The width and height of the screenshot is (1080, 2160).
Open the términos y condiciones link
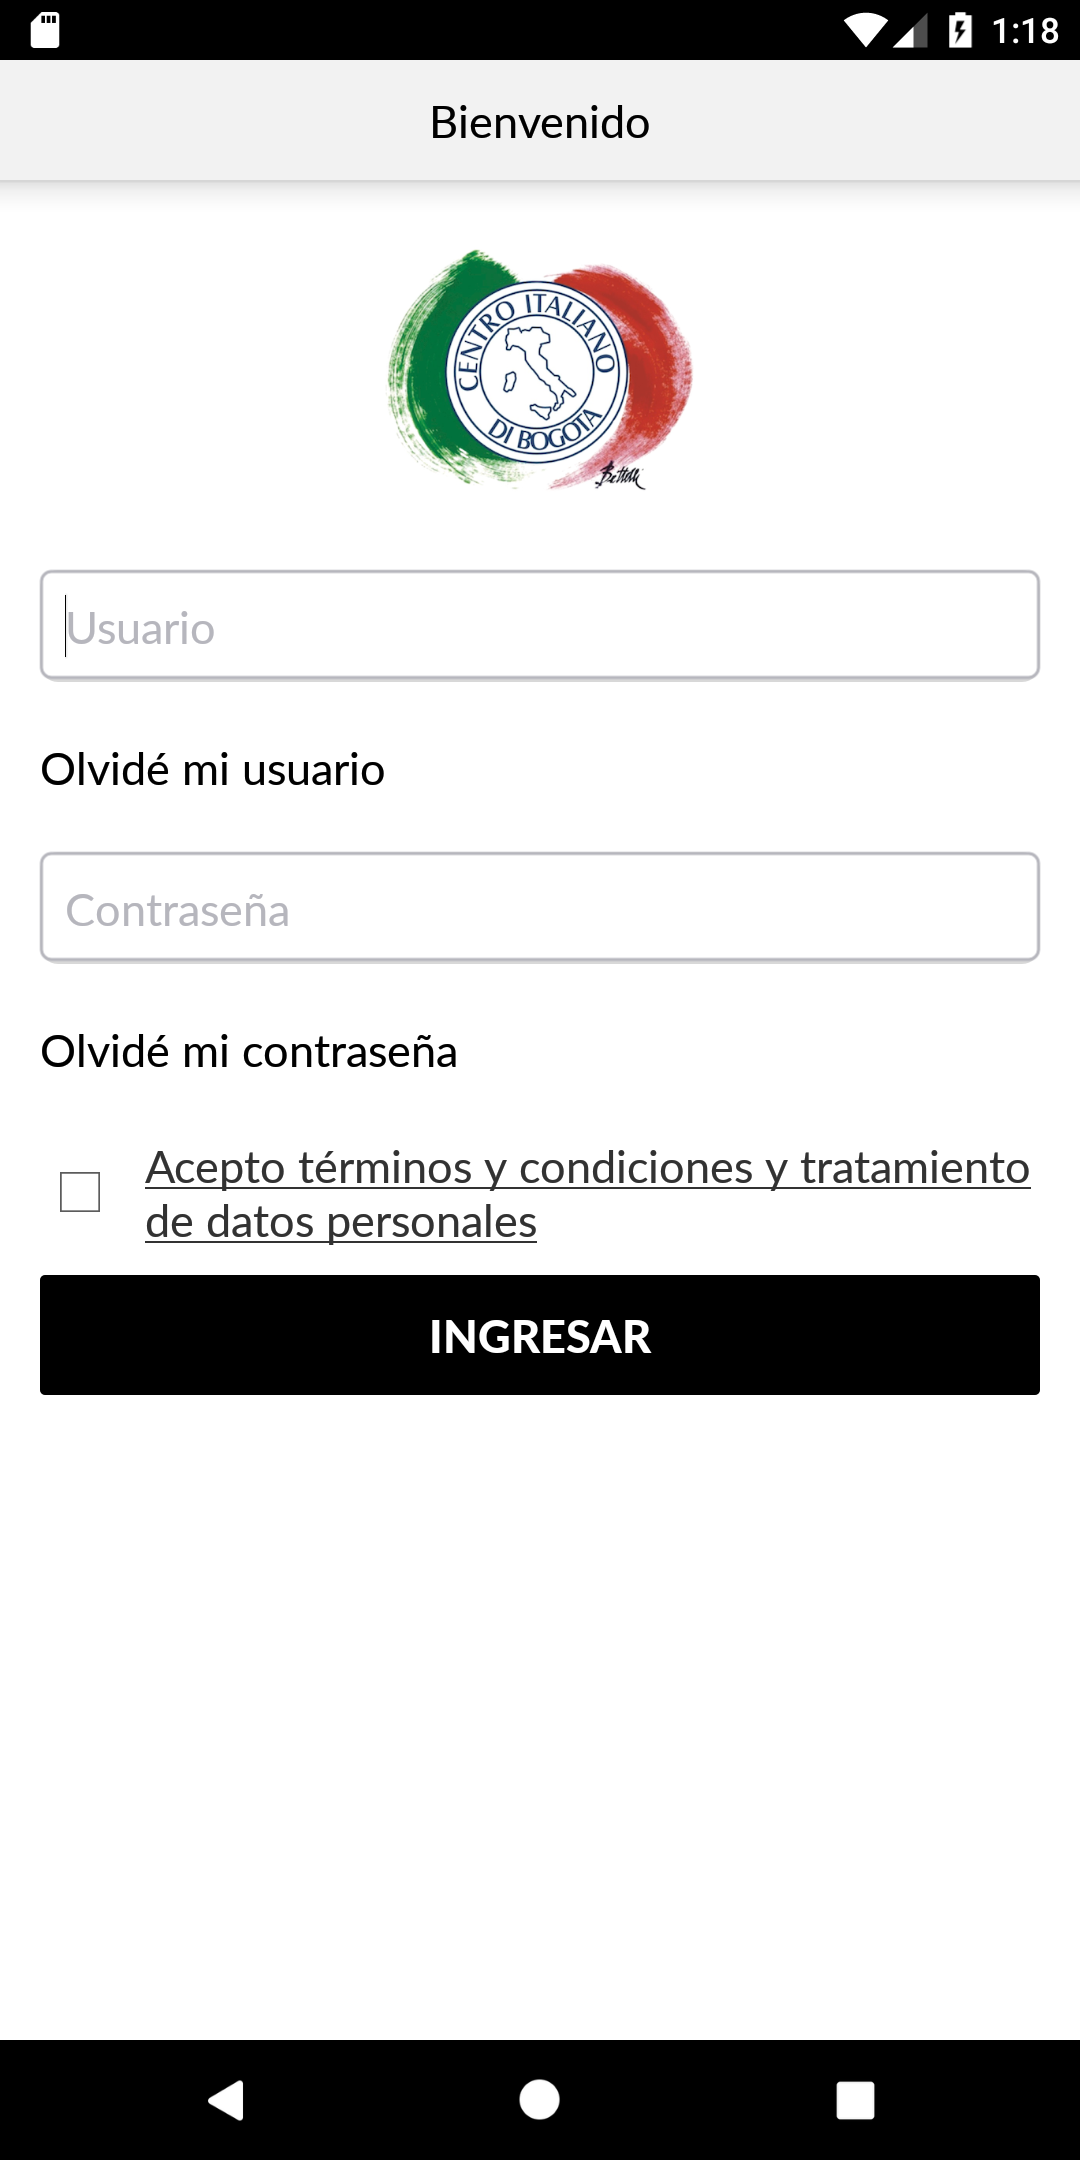coord(587,1167)
